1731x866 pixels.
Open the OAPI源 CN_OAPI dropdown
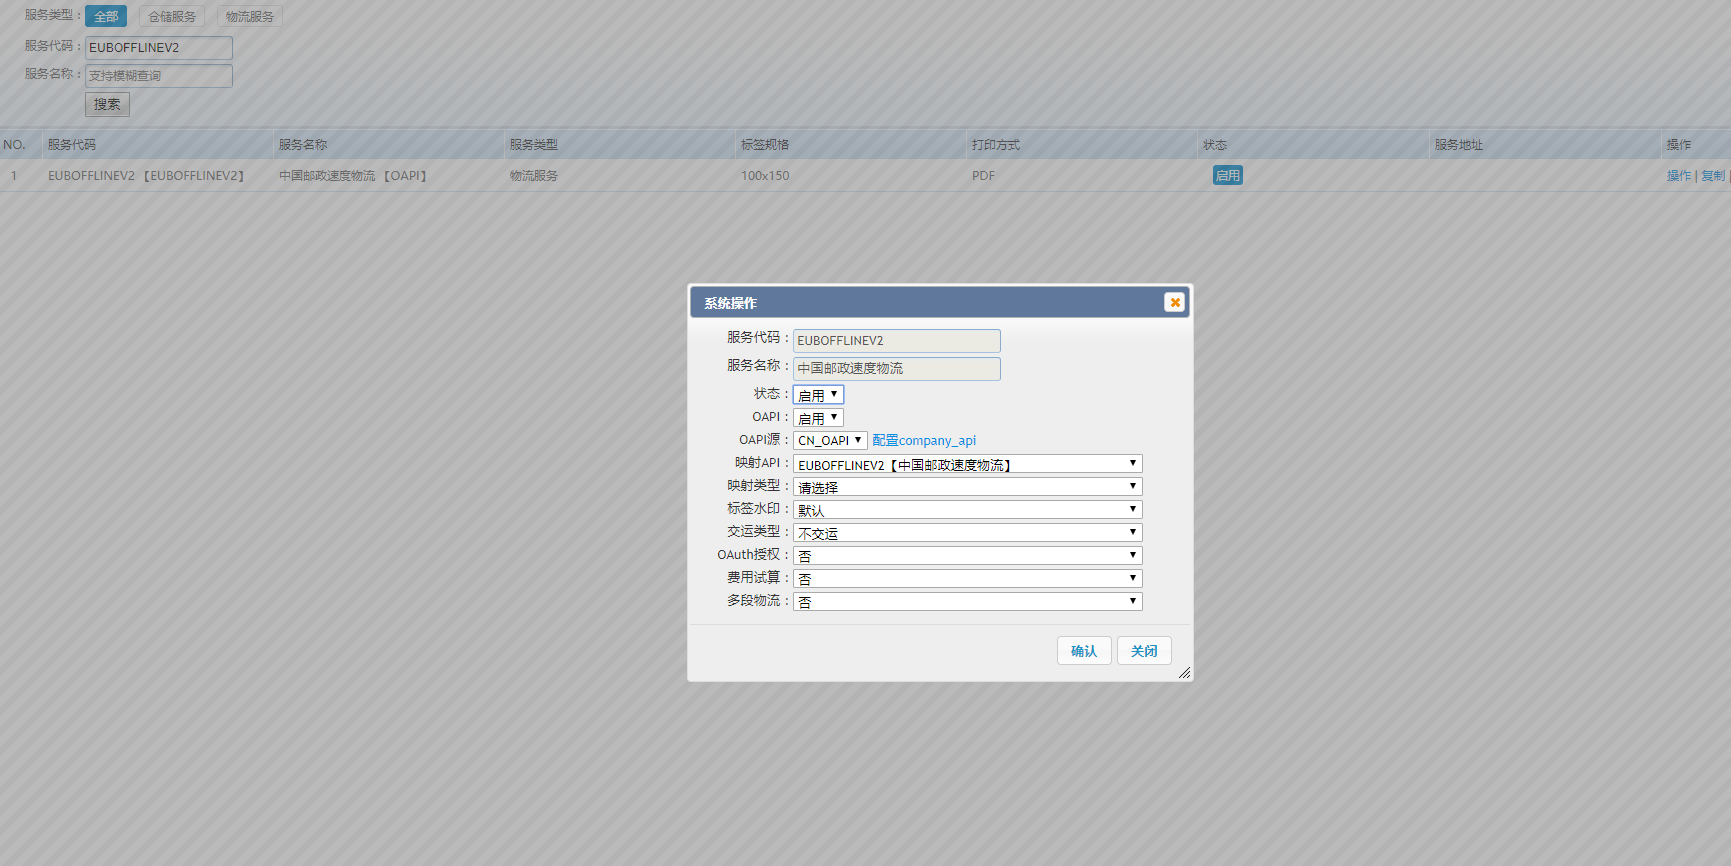tap(830, 440)
